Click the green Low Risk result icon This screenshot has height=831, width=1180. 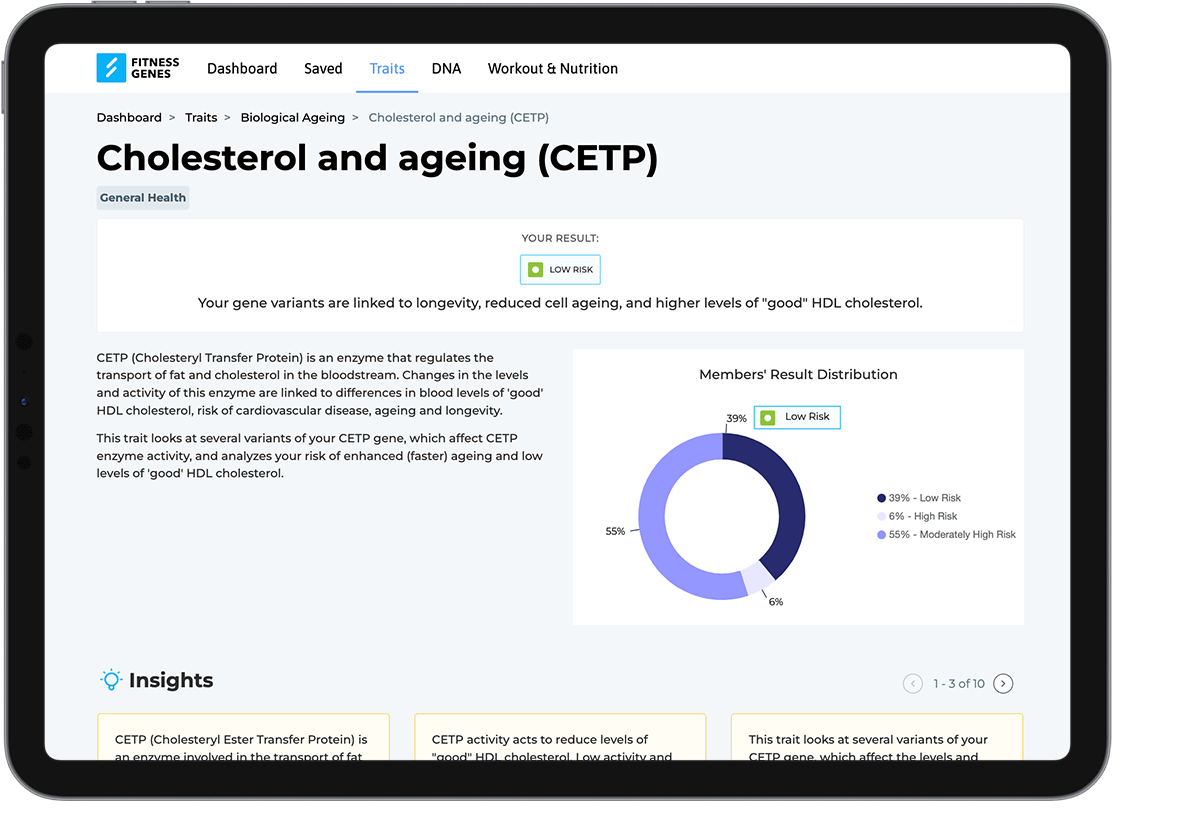(x=535, y=270)
